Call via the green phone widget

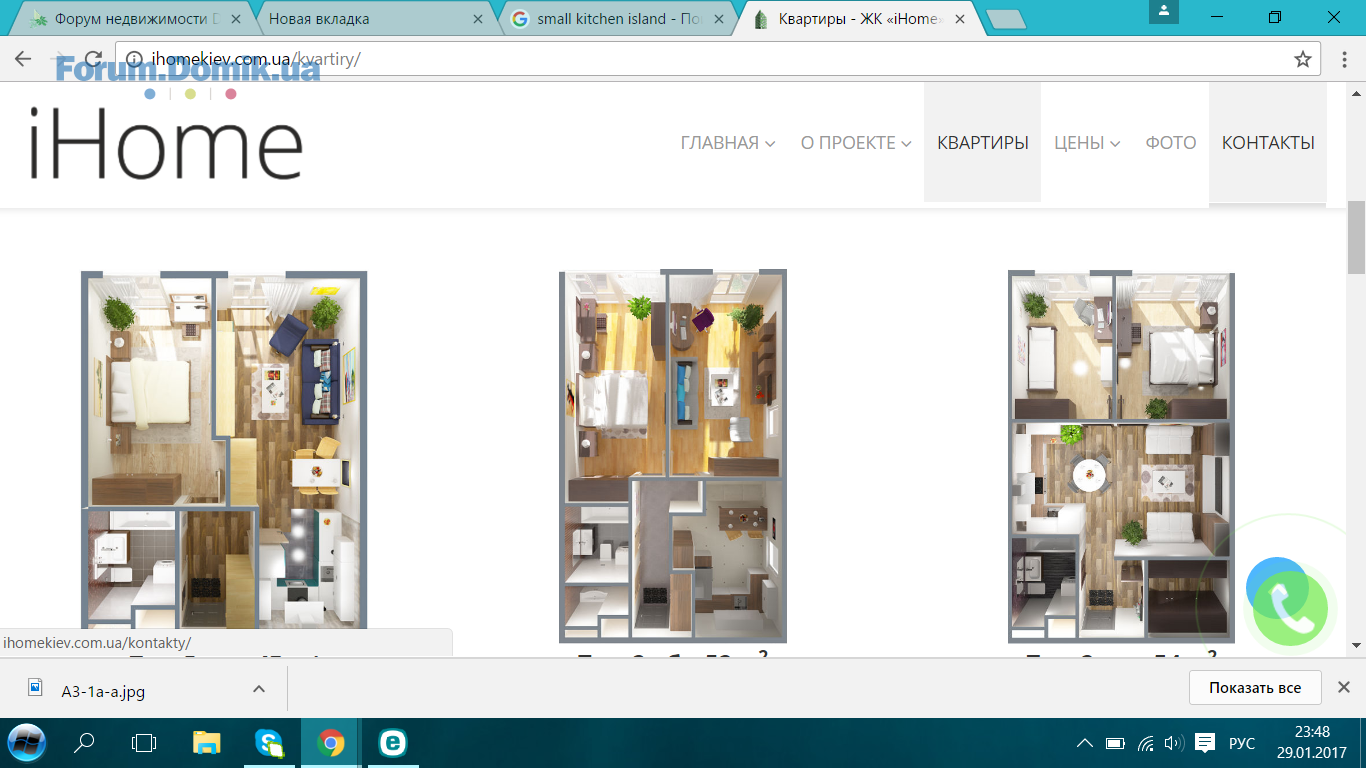(1290, 608)
